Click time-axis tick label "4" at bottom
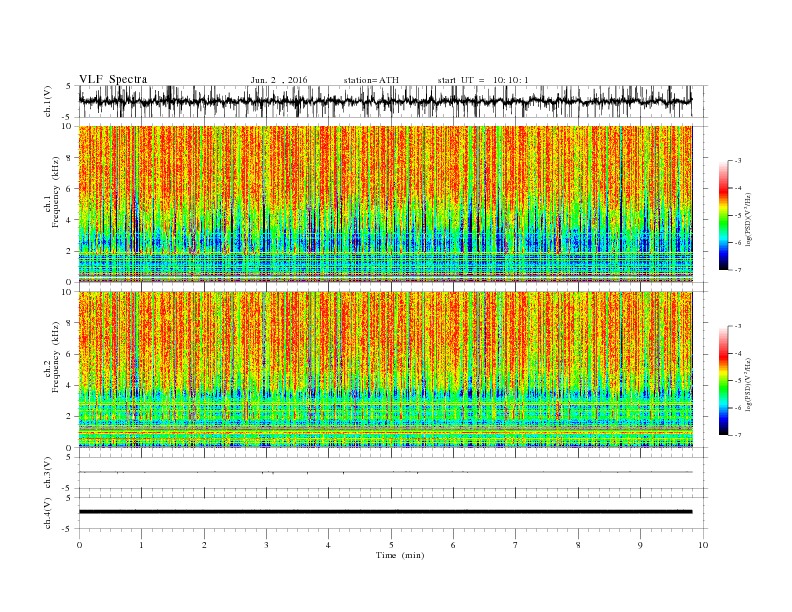The image size is (792, 612). (329, 545)
